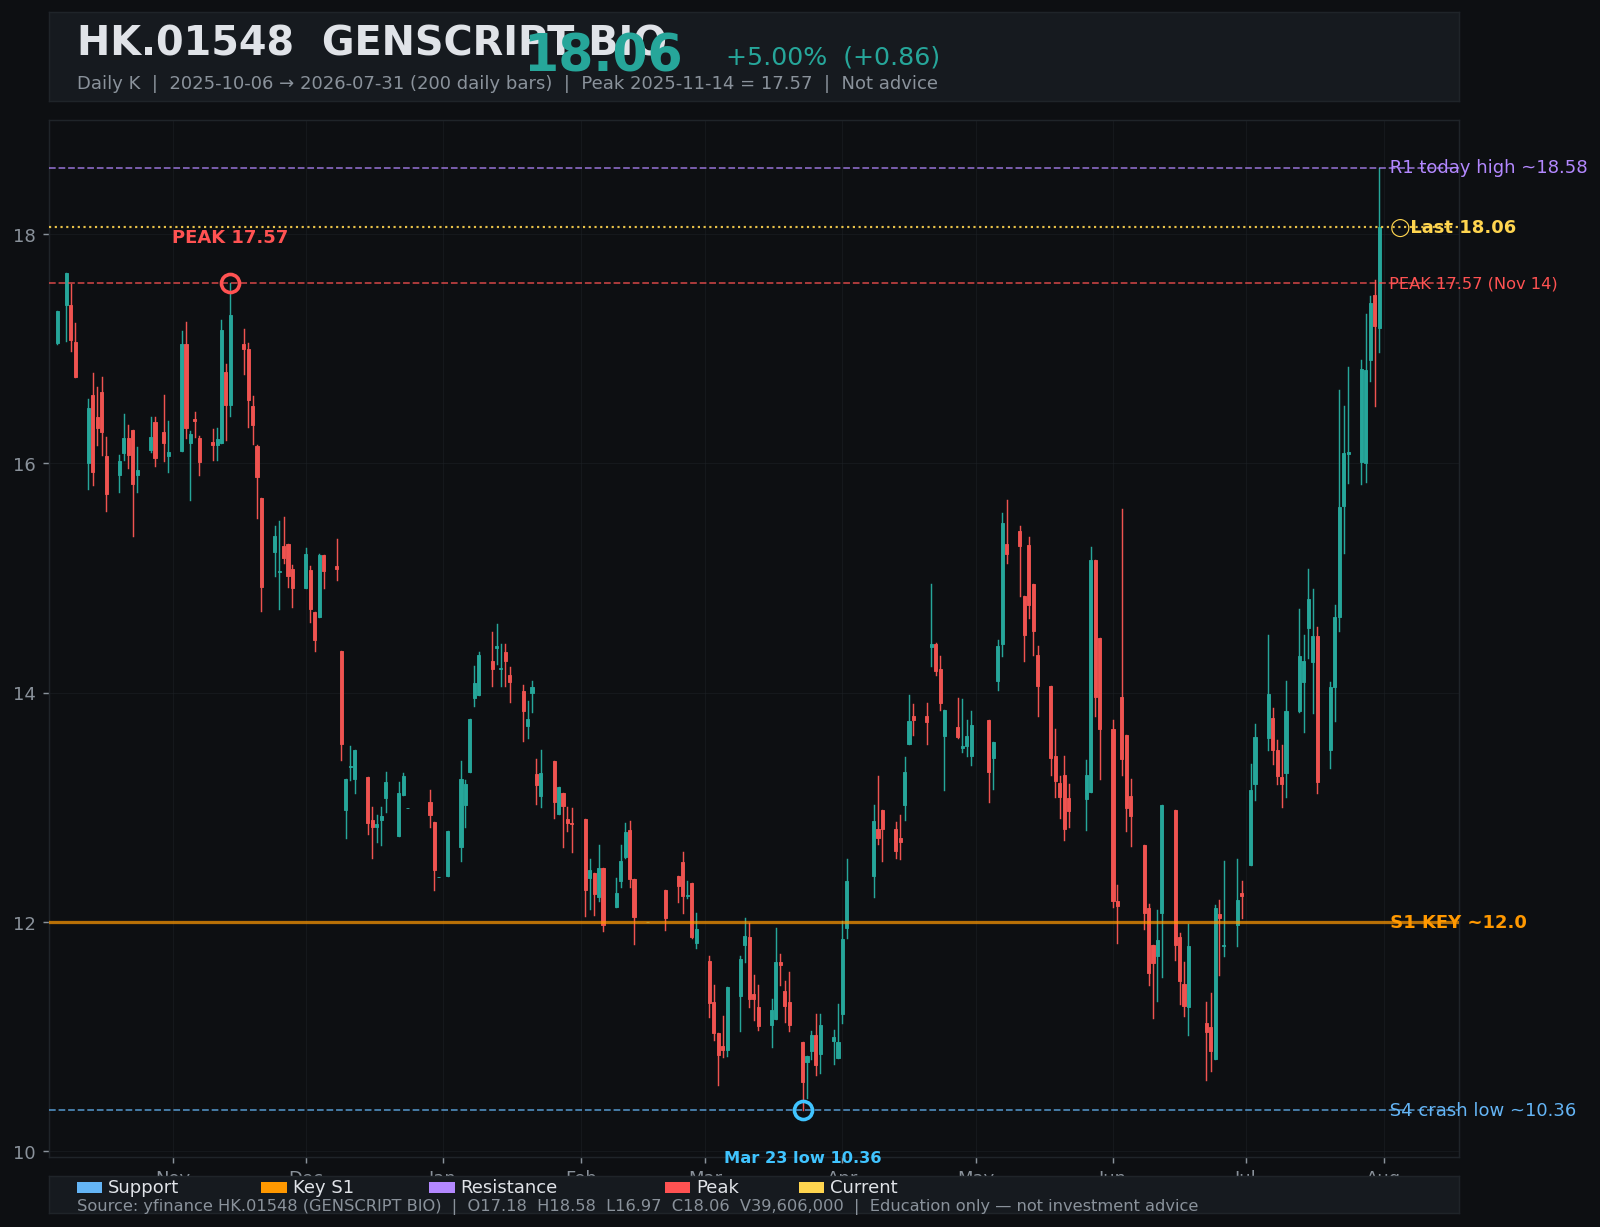
Task: Select the blue circle marker at the March low
Action: 803,1110
